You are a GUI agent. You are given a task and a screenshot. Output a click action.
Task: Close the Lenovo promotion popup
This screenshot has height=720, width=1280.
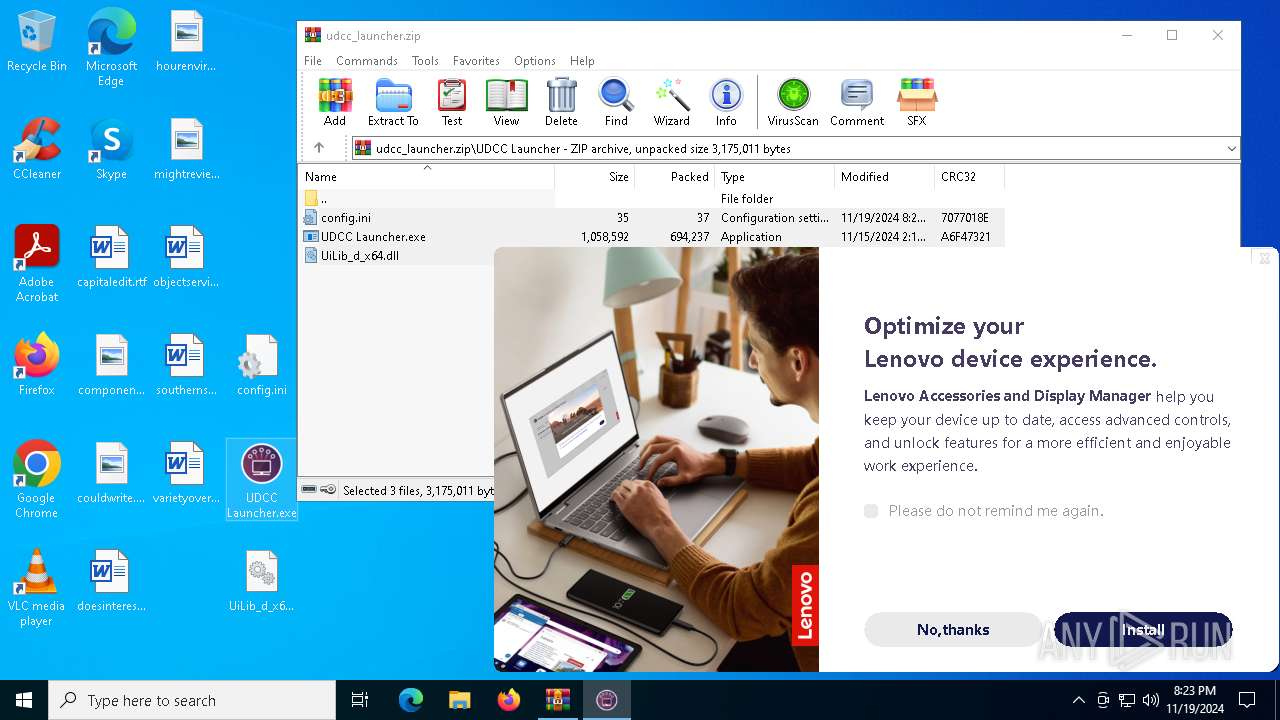coord(1264,258)
